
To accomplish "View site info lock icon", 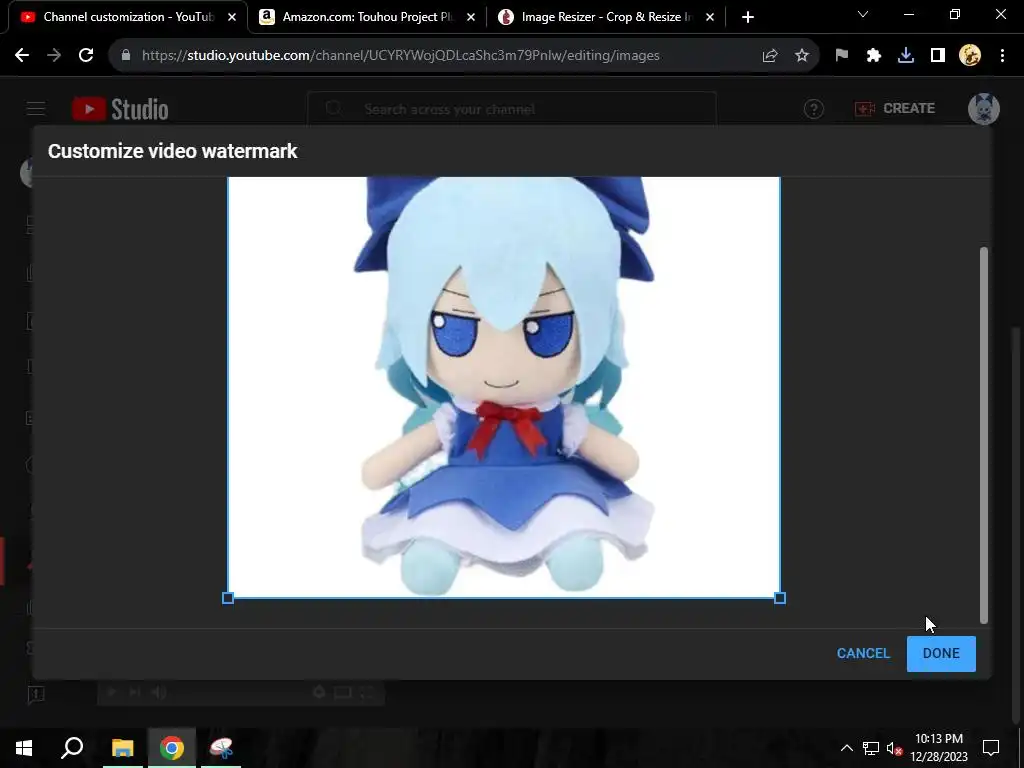I will (x=125, y=56).
